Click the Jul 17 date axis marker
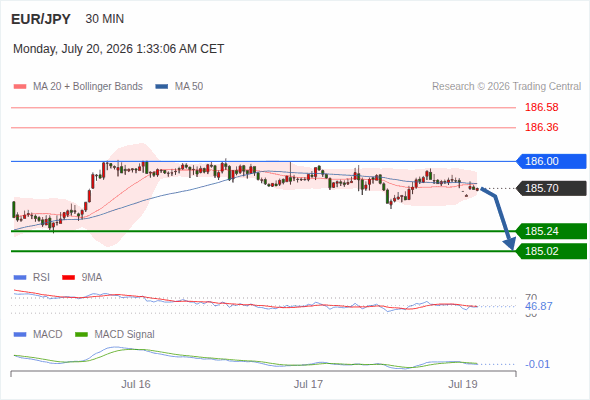590x400 pixels. pos(308,384)
